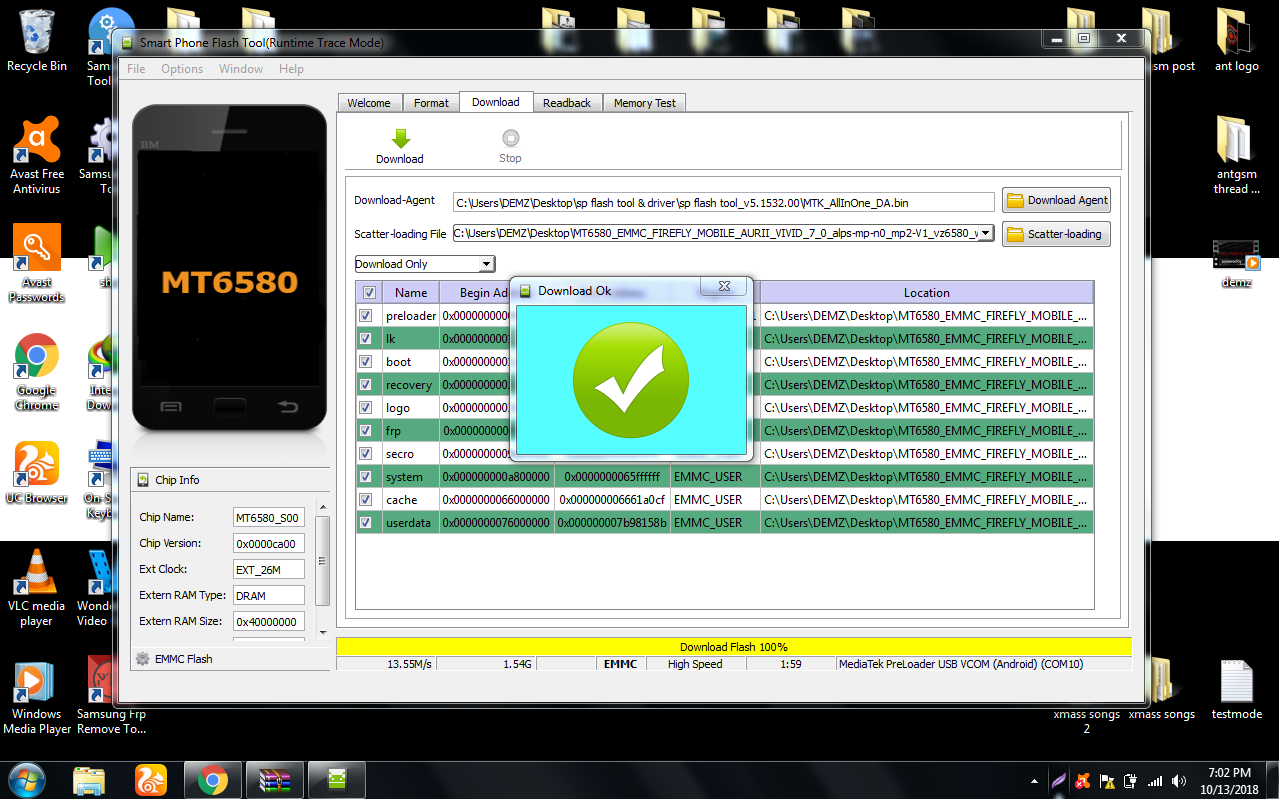
Task: Uncheck the lk partition checkbox
Action: pyautogui.click(x=366, y=339)
